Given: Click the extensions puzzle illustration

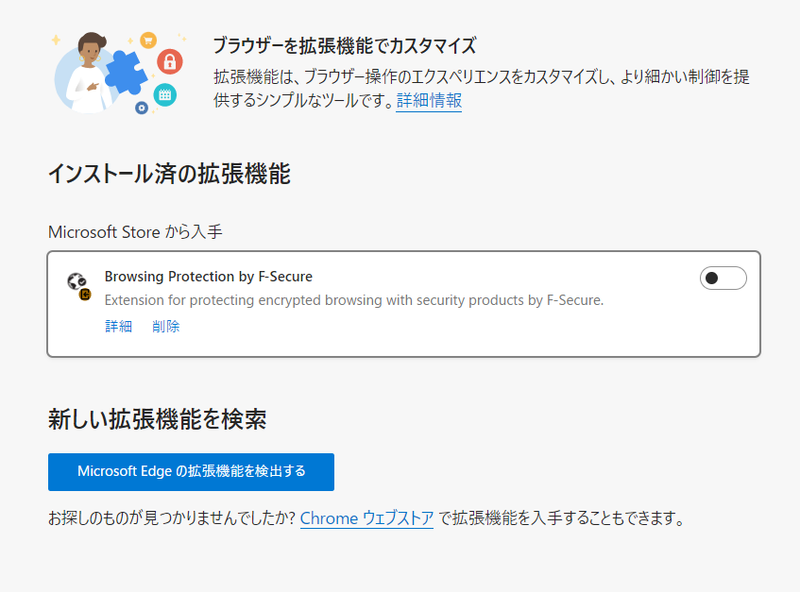Looking at the screenshot, I should coord(119,72).
